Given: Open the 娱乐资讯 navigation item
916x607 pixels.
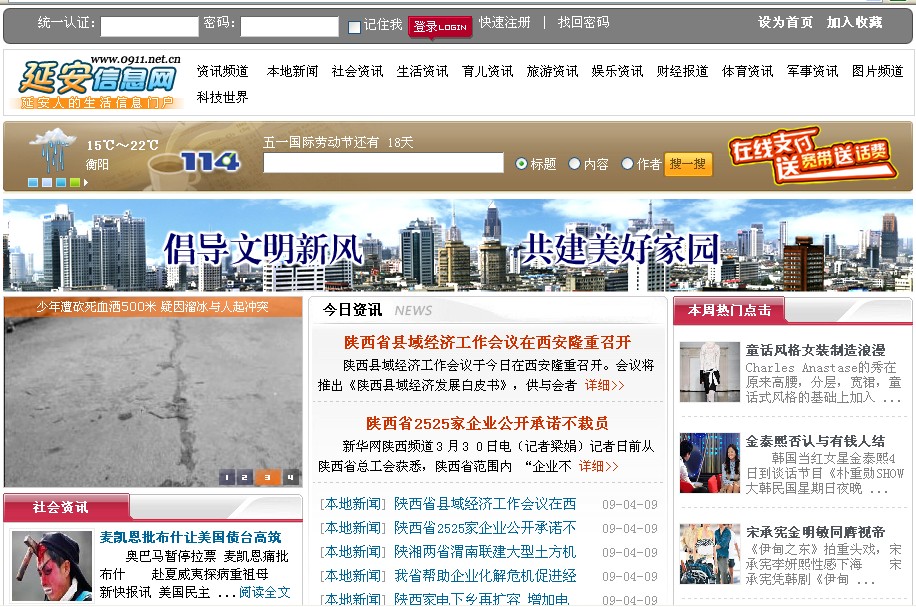Looking at the screenshot, I should click(617, 71).
